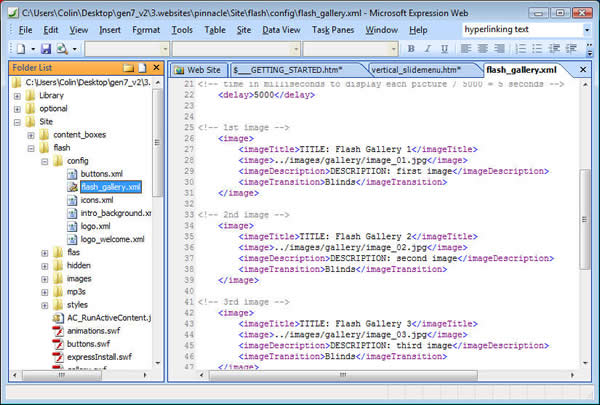Image resolution: width=600 pixels, height=405 pixels.
Task: Toggle Bold formatting button
Action: click(x=411, y=49)
